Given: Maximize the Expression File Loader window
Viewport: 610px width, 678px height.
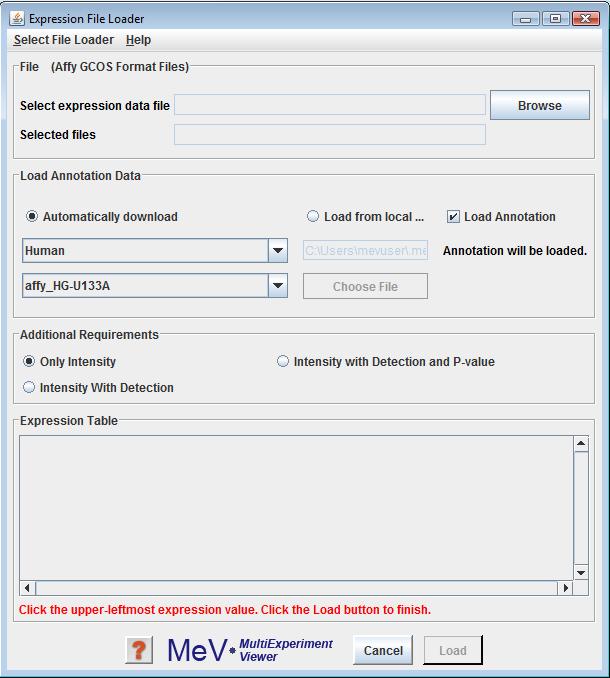Looking at the screenshot, I should tap(555, 18).
